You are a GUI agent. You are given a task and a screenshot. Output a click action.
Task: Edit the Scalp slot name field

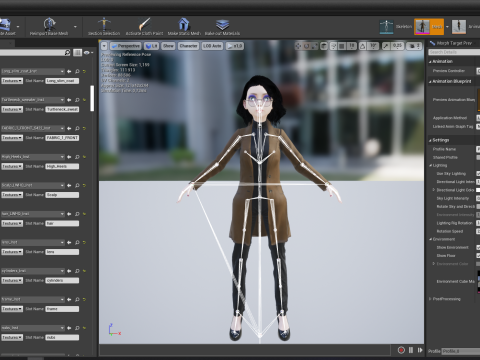click(x=62, y=195)
